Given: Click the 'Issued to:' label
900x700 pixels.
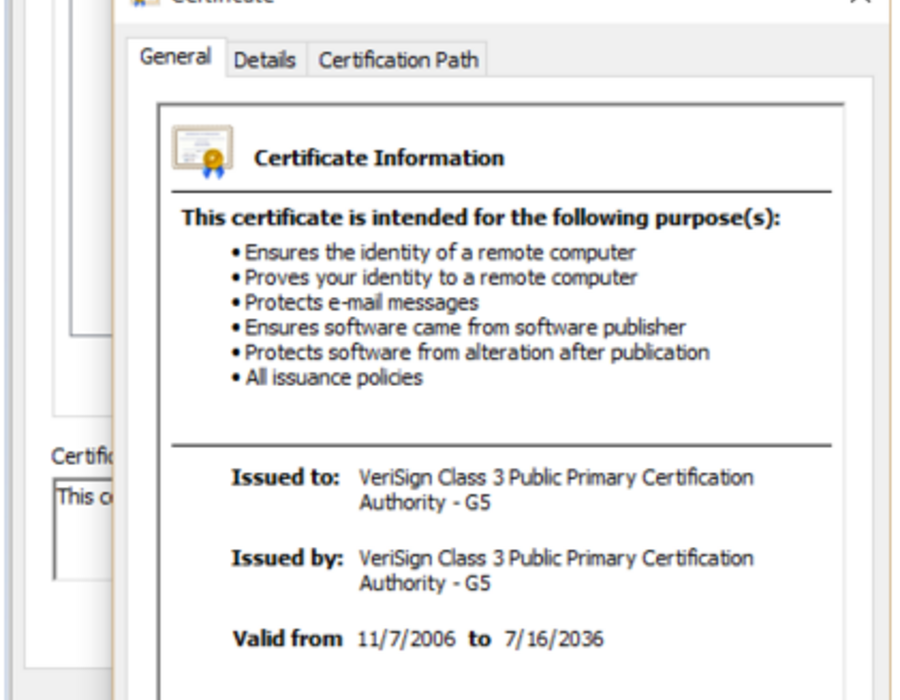Looking at the screenshot, I should pos(285,477).
